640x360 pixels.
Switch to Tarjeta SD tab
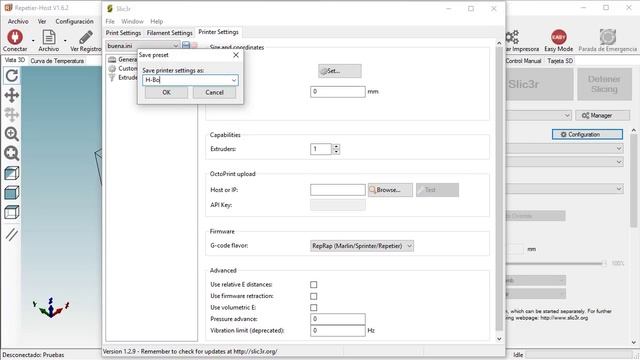click(x=560, y=61)
